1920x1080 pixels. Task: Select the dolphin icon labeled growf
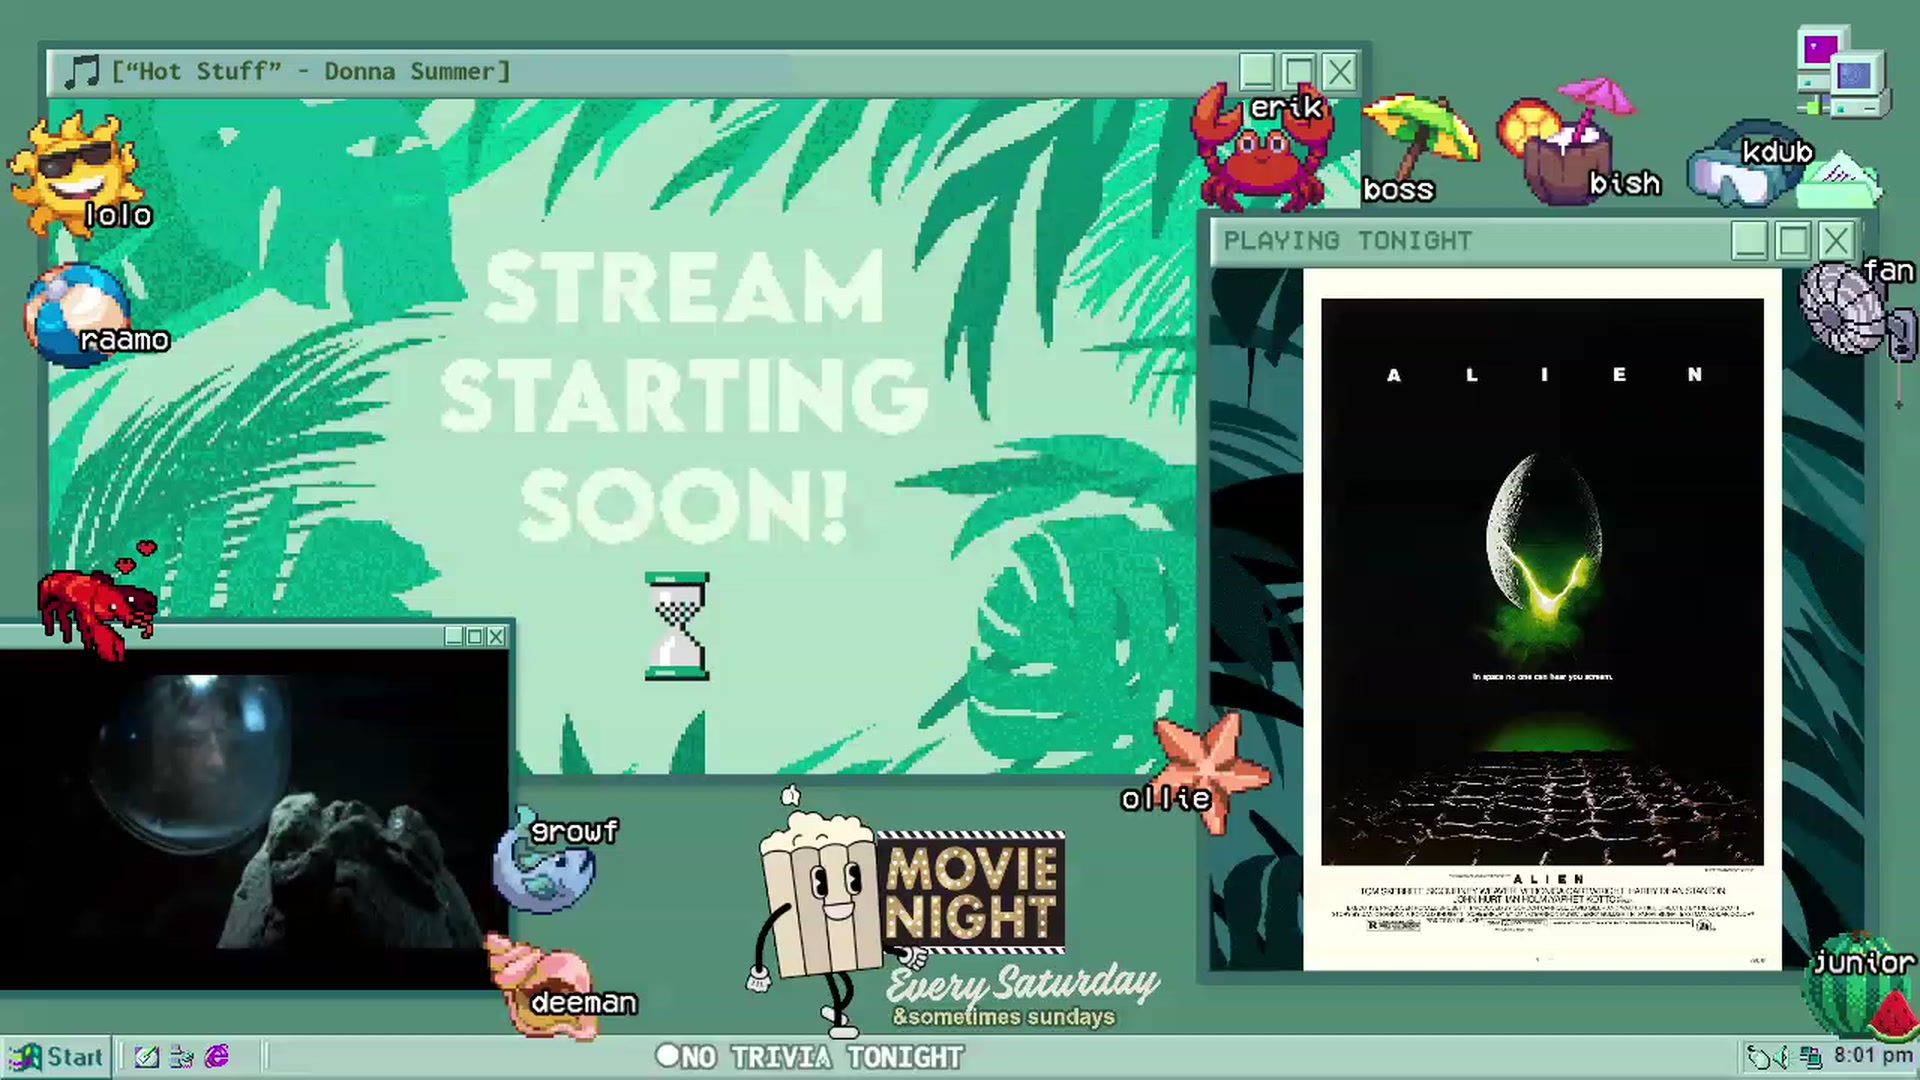(545, 862)
